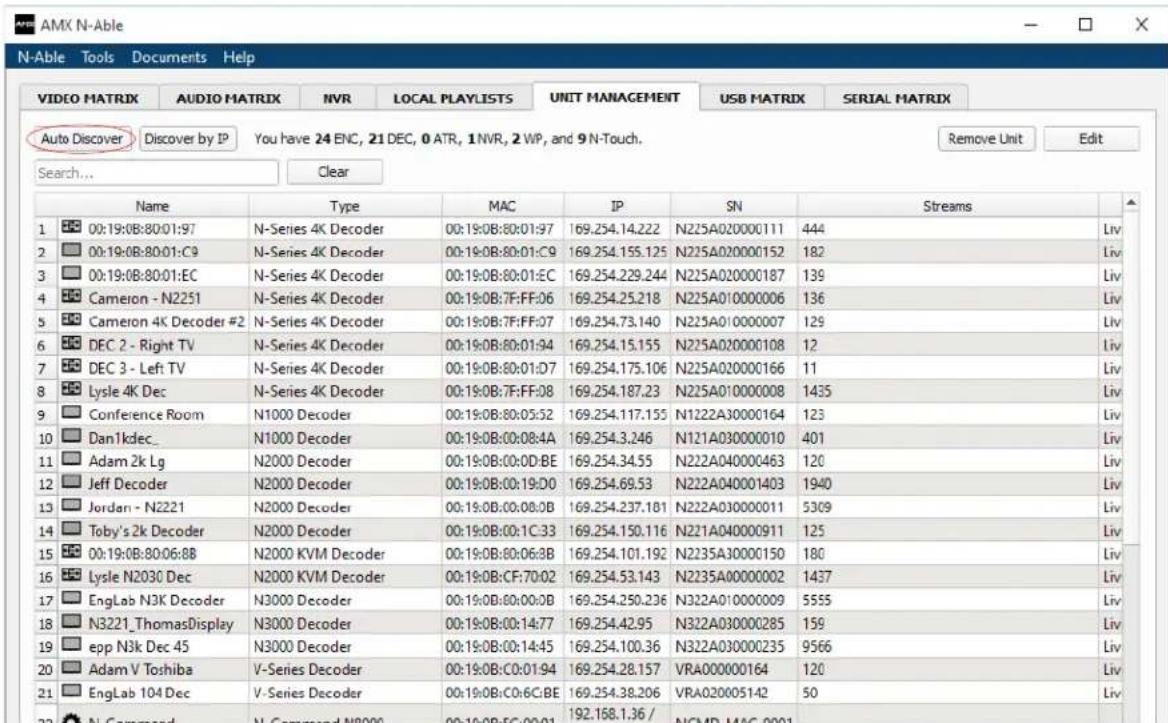Image resolution: width=1168 pixels, height=723 pixels.
Task: Switch to the USB Matrix tab
Action: pos(762,98)
